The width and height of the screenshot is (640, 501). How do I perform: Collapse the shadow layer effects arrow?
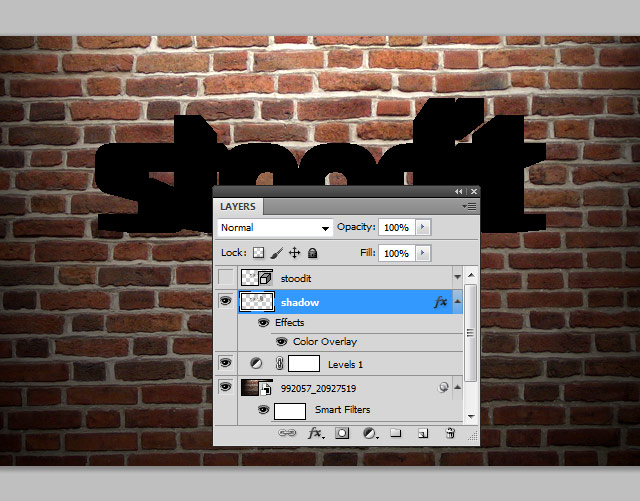(457, 301)
